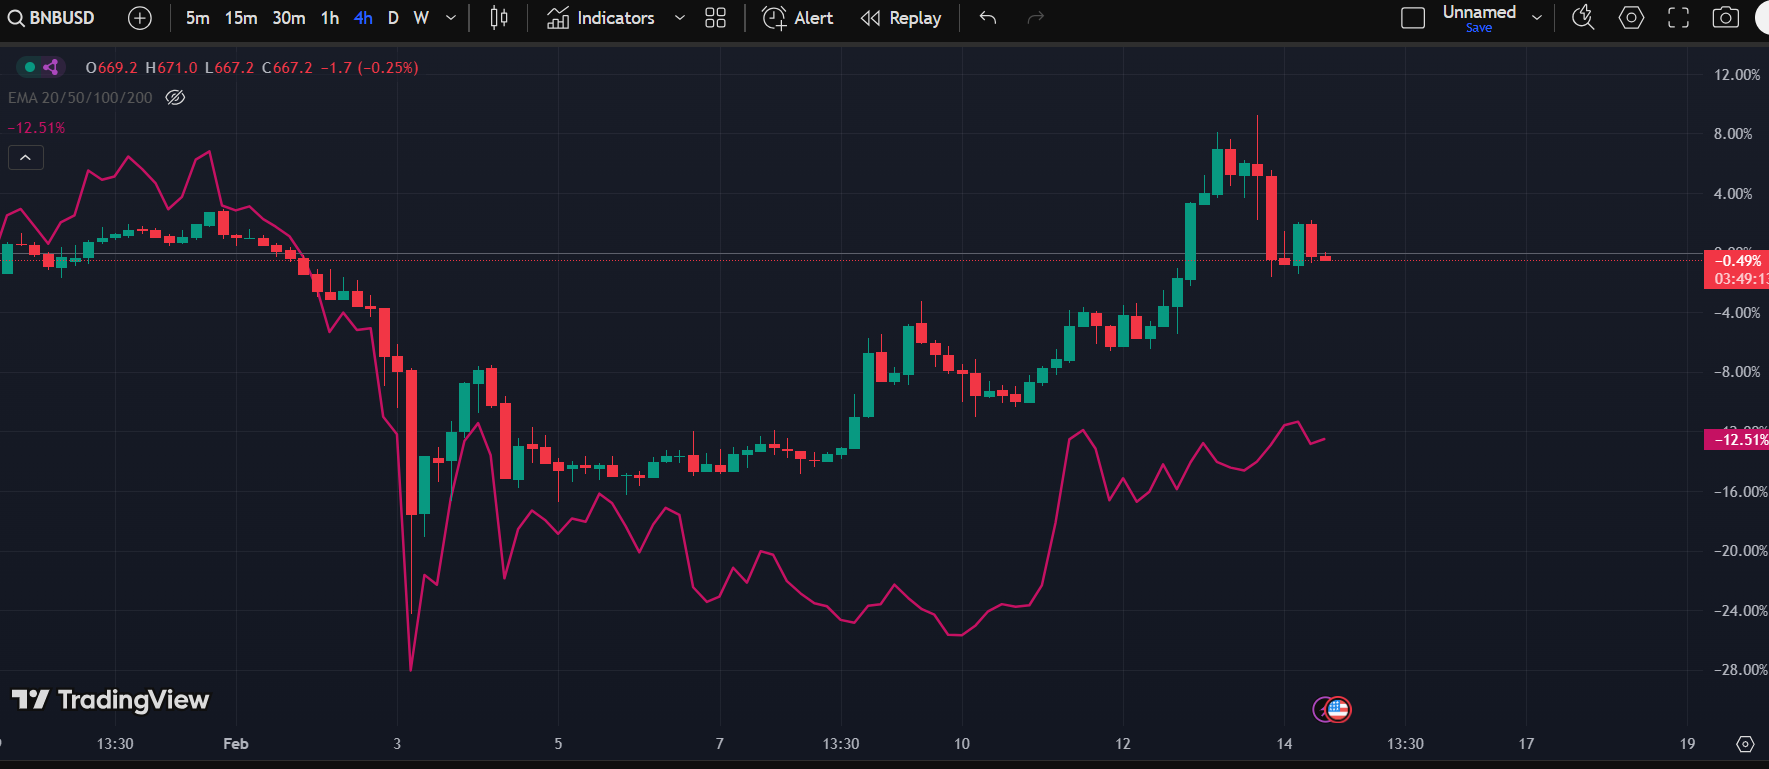Click the -0.49% current price label
1769x769 pixels.
click(1736, 261)
